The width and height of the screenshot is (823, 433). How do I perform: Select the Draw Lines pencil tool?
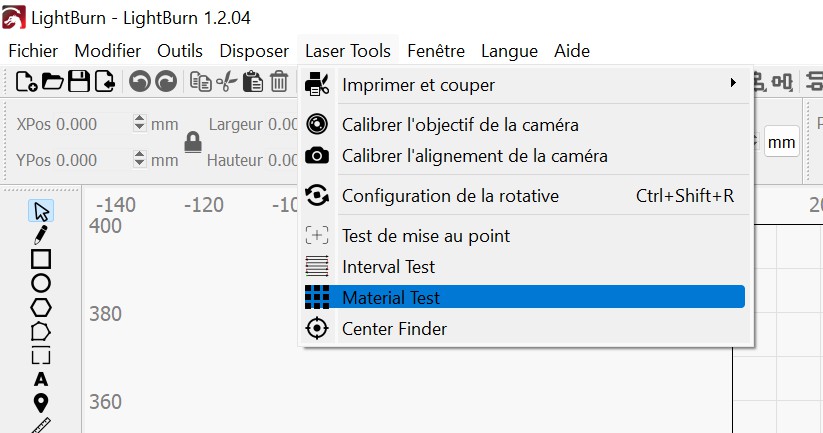click(41, 235)
